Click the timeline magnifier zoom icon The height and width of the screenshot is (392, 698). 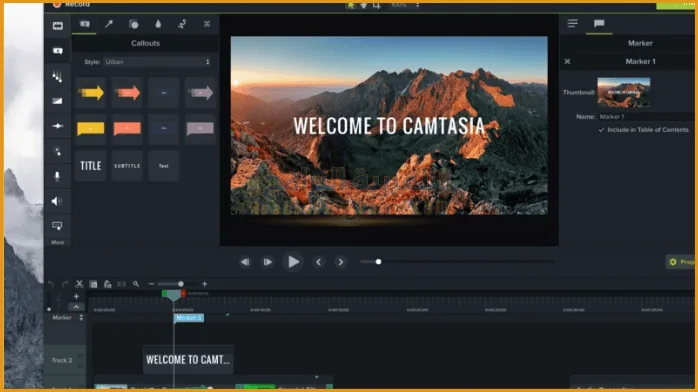pyautogui.click(x=136, y=284)
